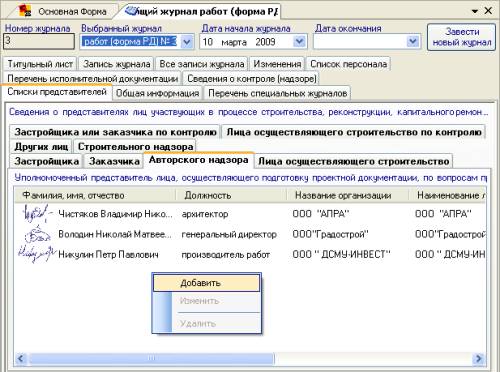Click the signature image for Никулин
The width and height of the screenshot is (500, 372).
pos(37,254)
